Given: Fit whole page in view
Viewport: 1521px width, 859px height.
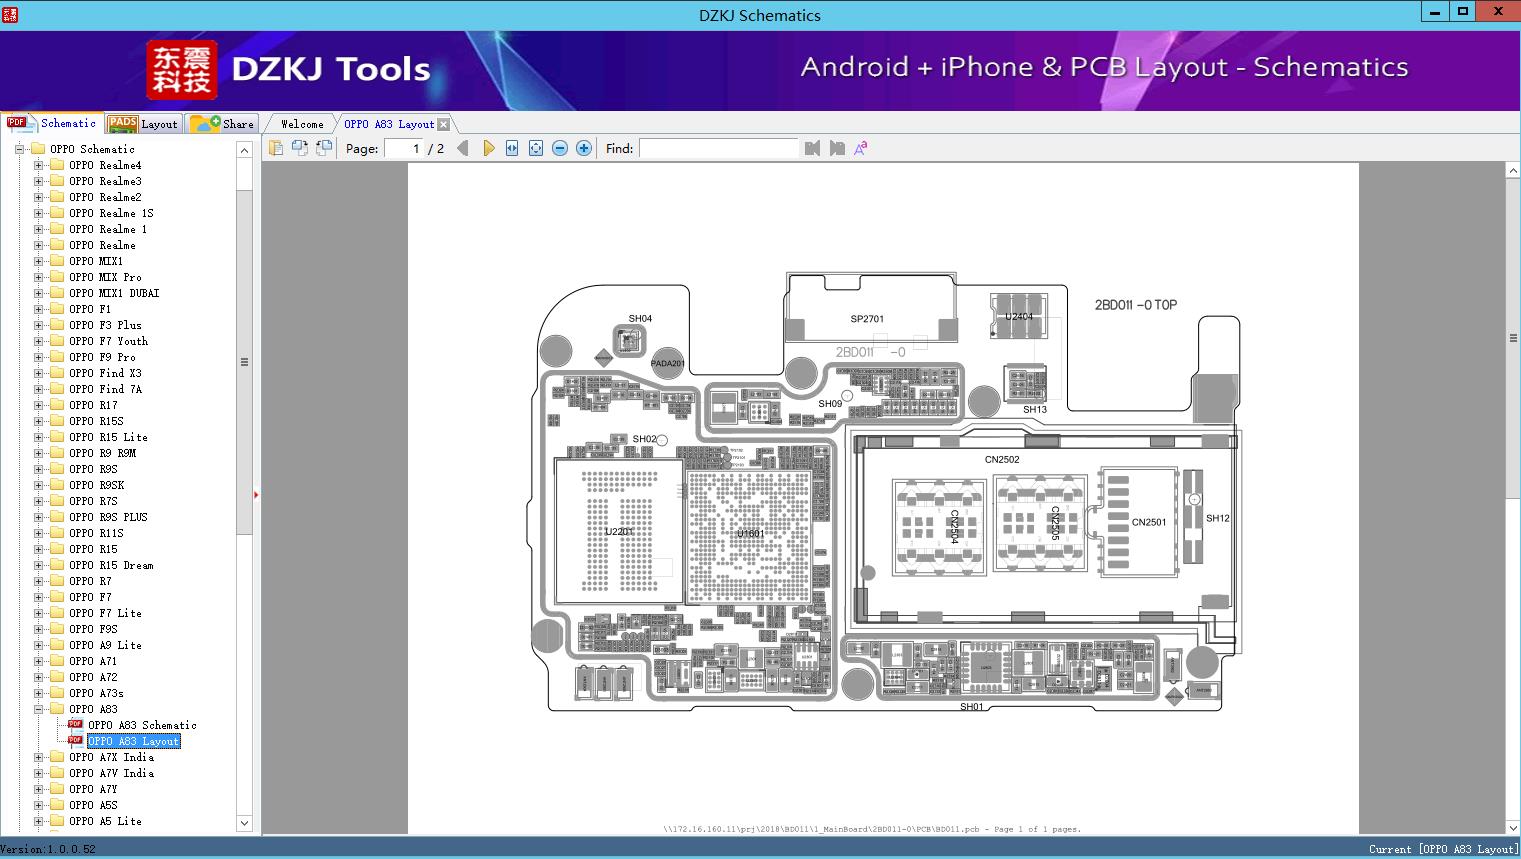Looking at the screenshot, I should coord(536,148).
